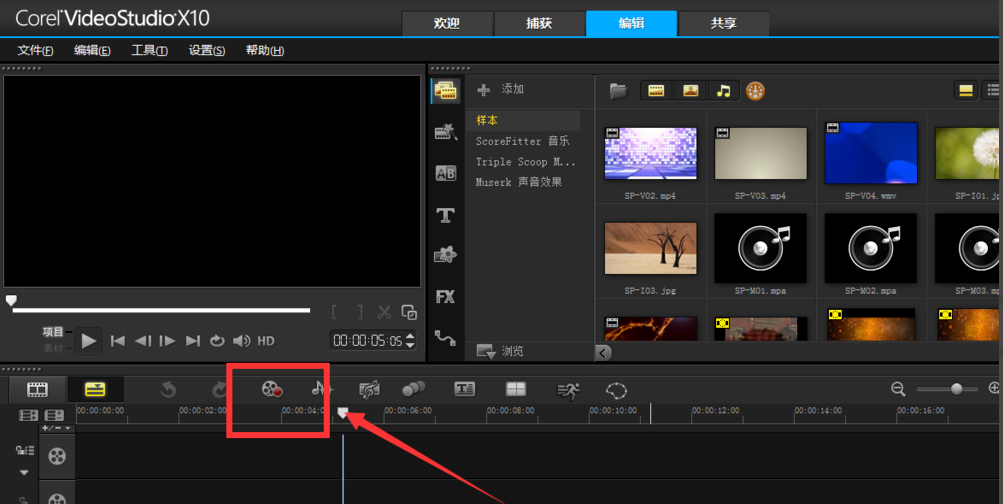Toggle photo files visibility in library
The height and width of the screenshot is (504, 1003).
690,91
